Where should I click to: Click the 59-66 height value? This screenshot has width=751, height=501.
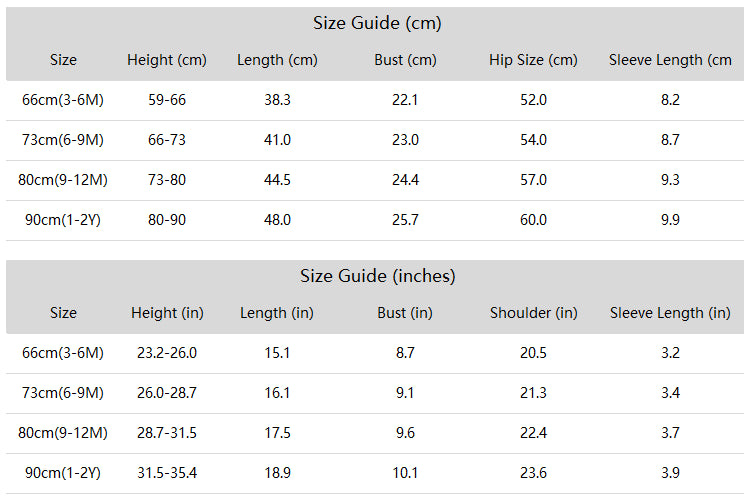[167, 100]
